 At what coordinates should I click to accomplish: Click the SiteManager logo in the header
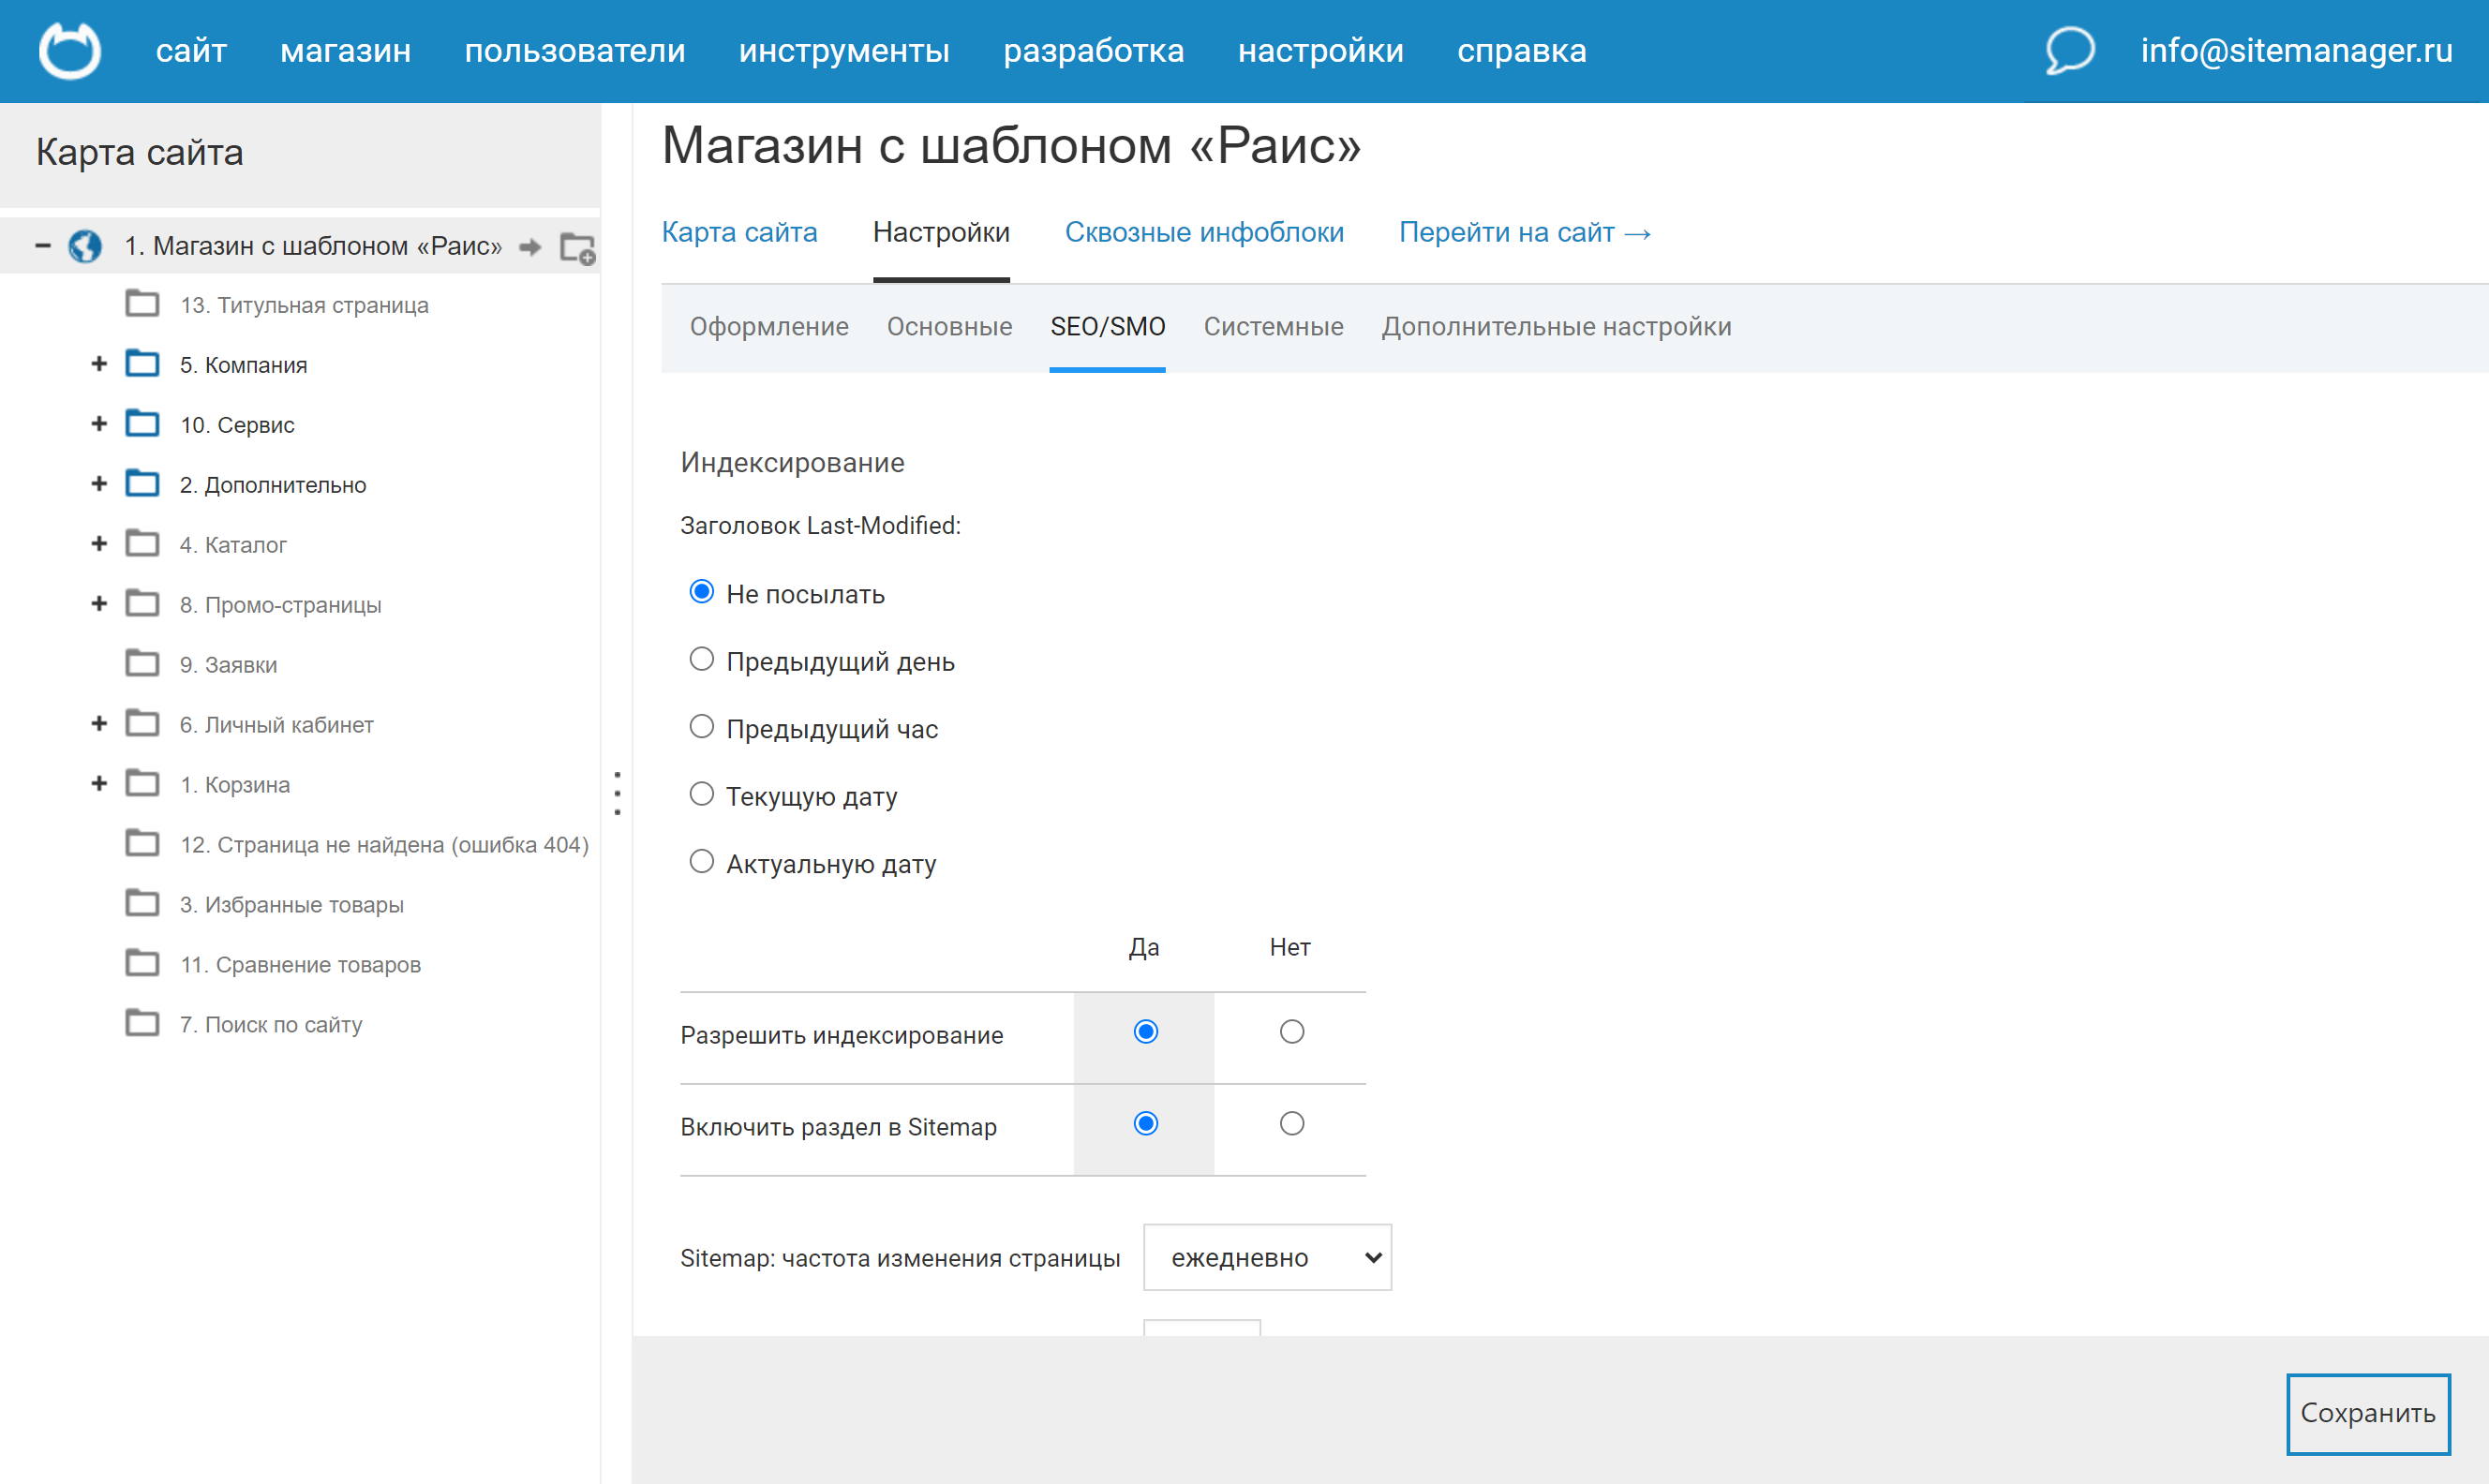click(x=68, y=50)
